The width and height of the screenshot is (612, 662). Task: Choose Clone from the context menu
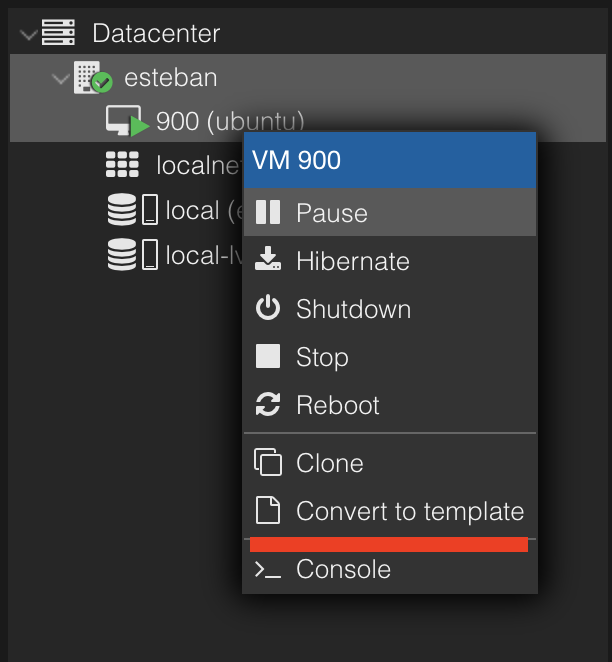point(390,463)
